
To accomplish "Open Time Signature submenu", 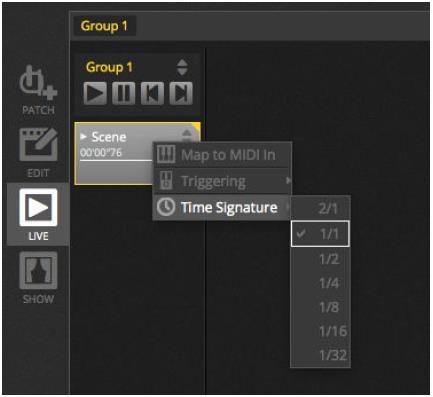I will pyautogui.click(x=222, y=207).
